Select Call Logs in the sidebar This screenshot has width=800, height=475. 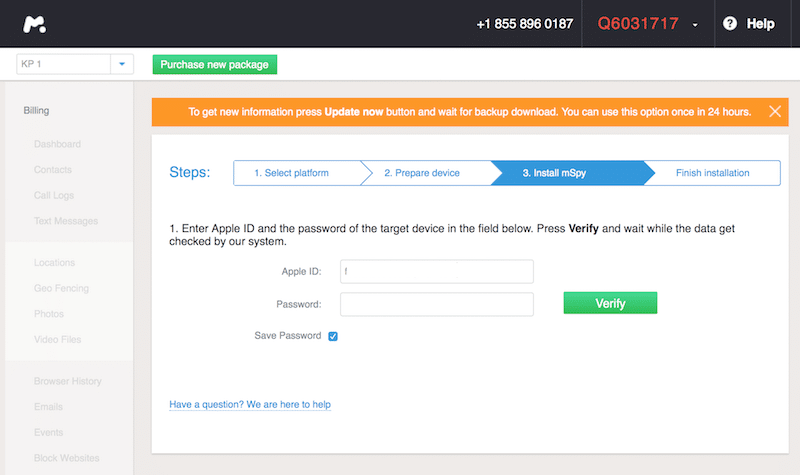pyautogui.click(x=54, y=195)
